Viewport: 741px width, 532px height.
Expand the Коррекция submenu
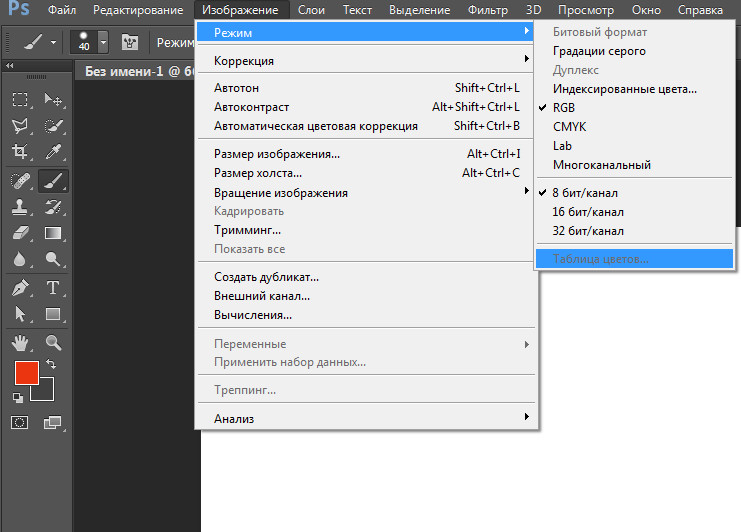tap(365, 60)
